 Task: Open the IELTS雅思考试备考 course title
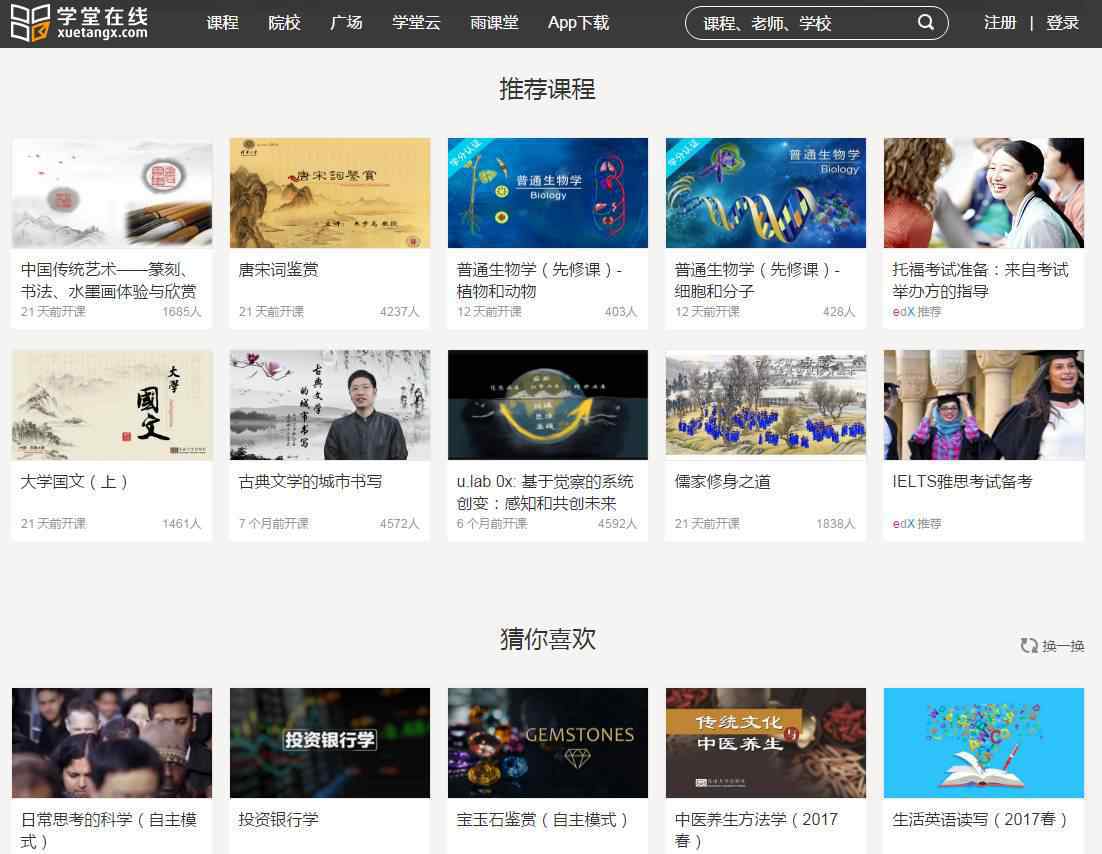click(x=962, y=482)
